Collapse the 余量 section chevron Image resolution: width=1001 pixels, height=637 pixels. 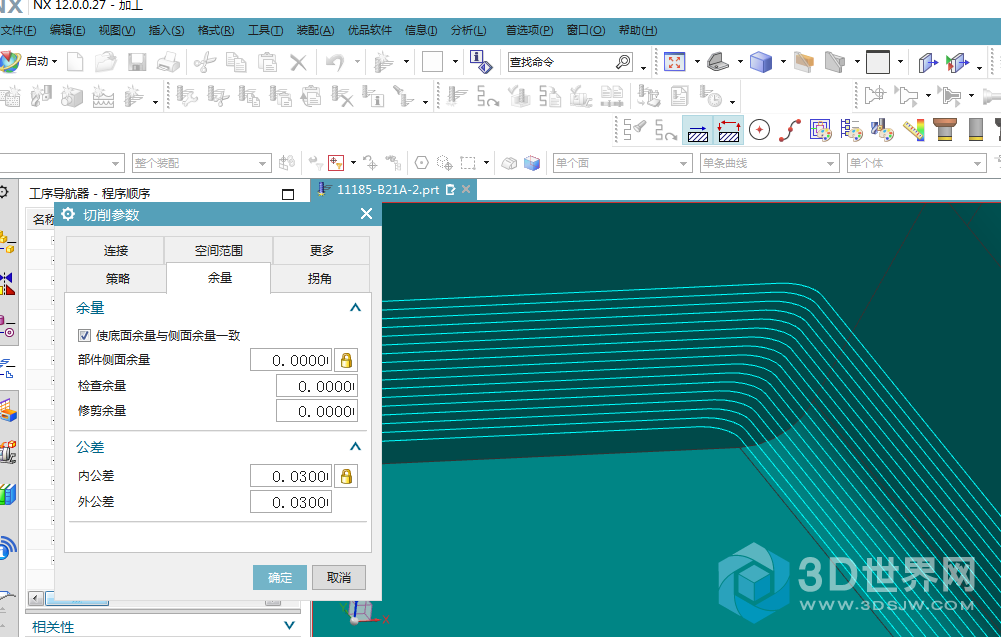pos(356,308)
